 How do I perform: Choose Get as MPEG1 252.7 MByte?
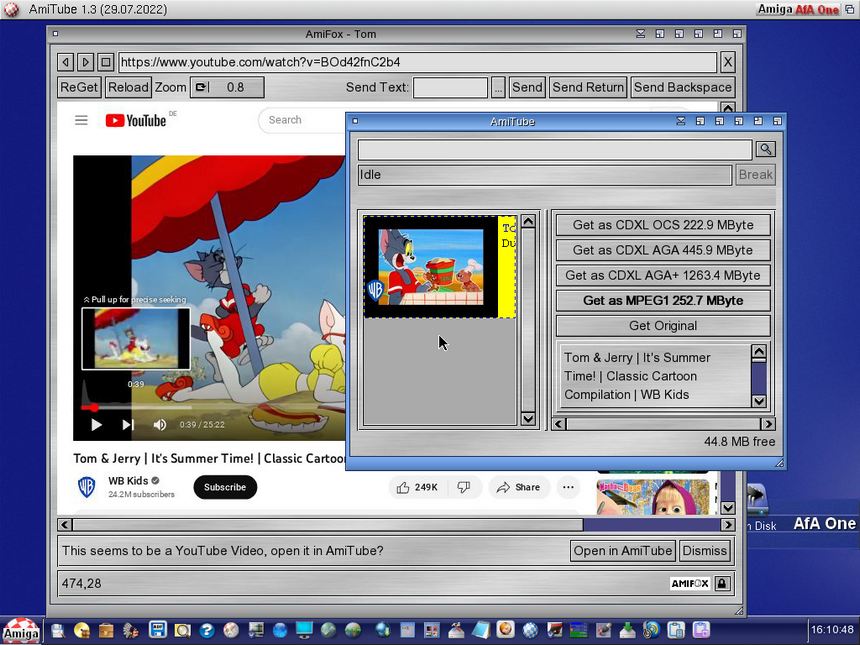tap(663, 300)
